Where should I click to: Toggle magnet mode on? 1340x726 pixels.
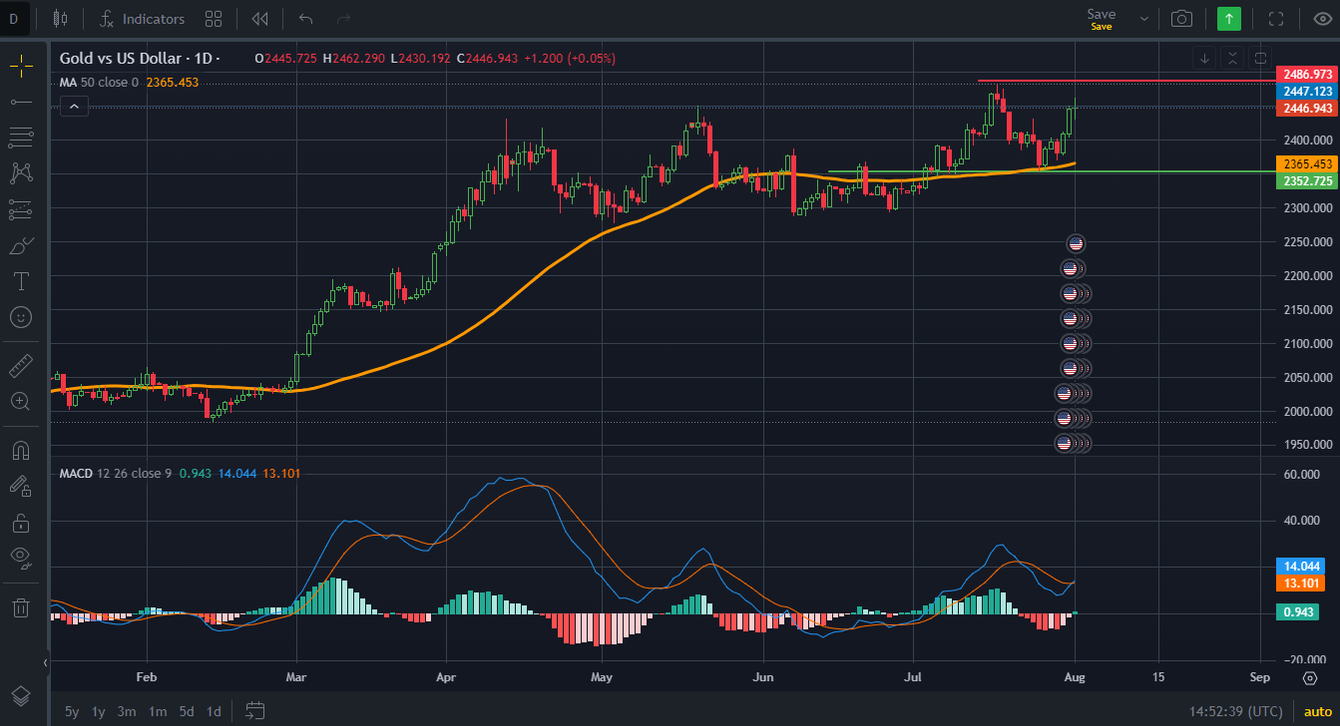click(x=20, y=451)
